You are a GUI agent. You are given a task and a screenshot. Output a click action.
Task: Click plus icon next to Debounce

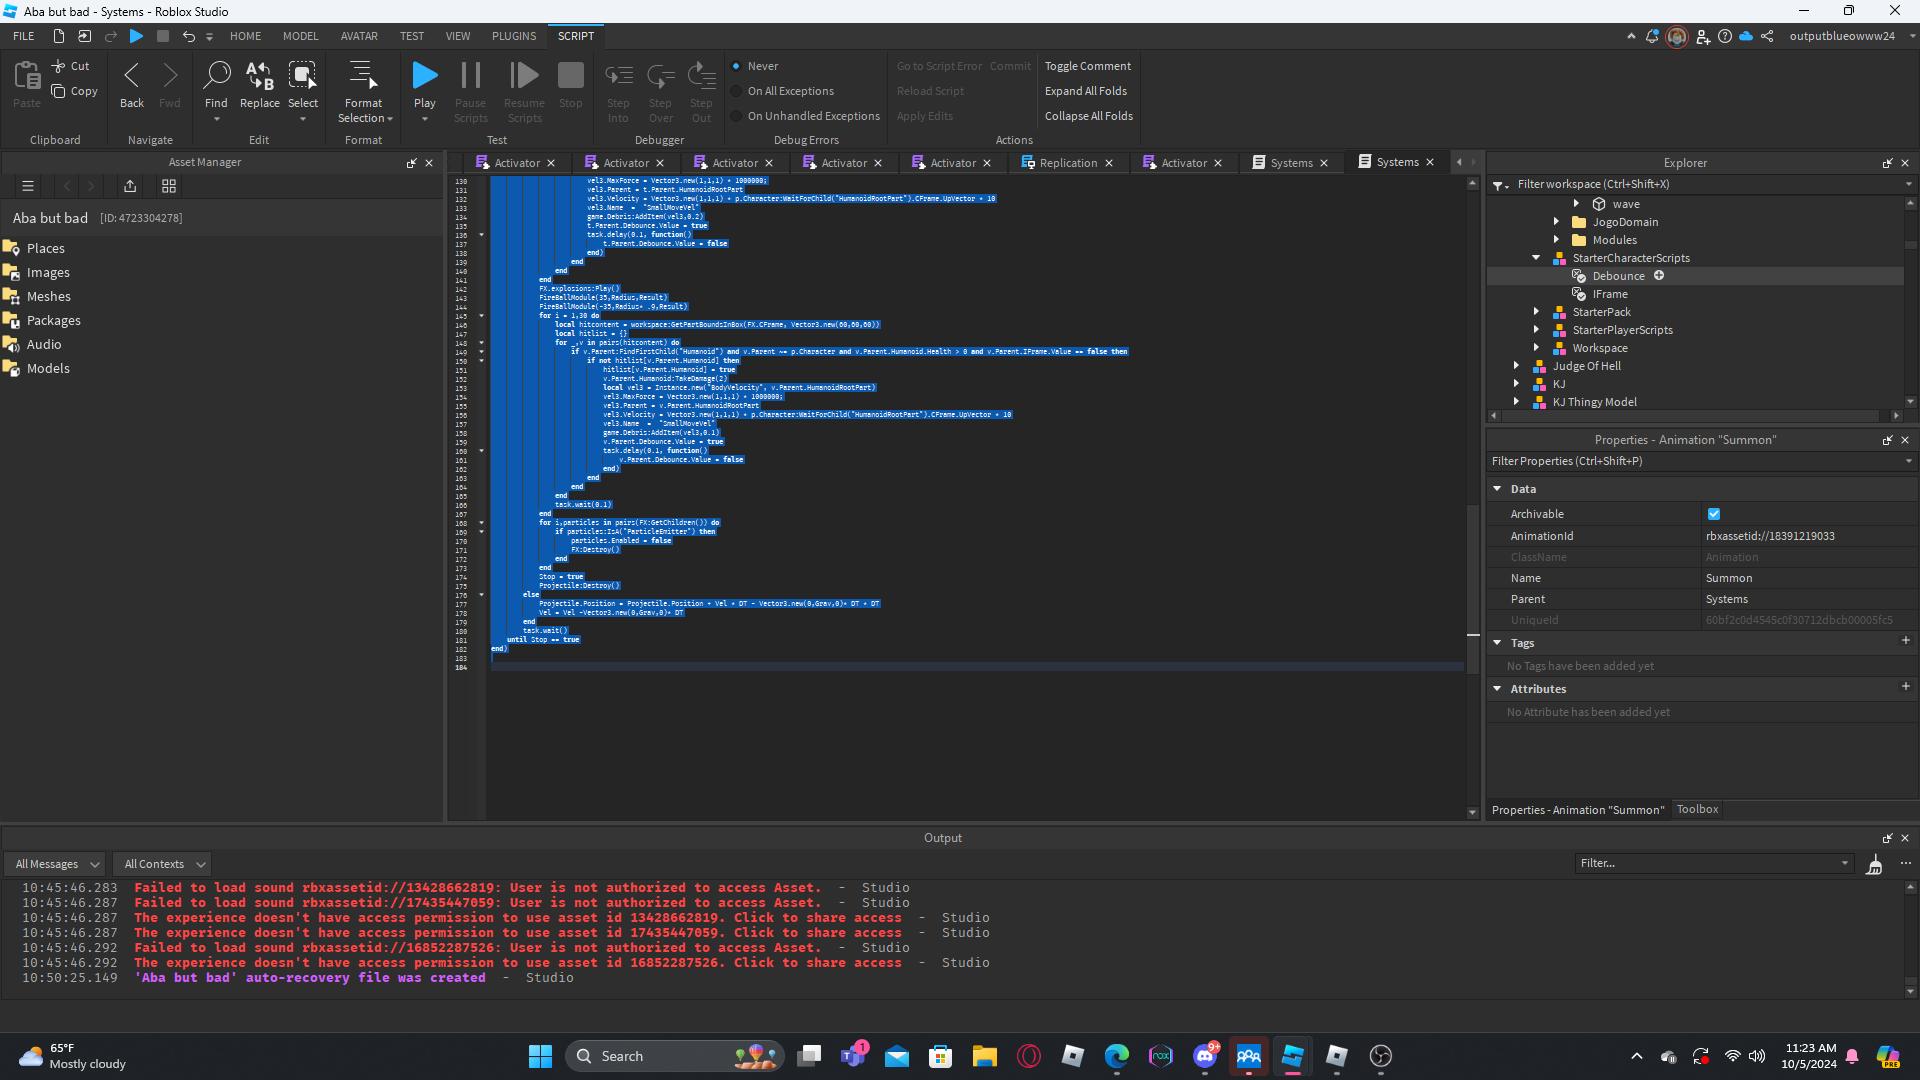pyautogui.click(x=1659, y=276)
